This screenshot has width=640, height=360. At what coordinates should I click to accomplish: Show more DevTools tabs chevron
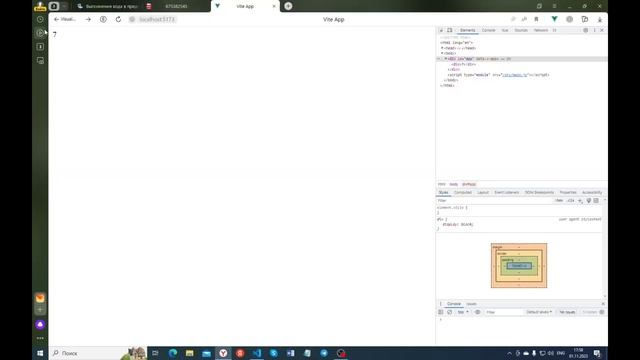point(554,30)
